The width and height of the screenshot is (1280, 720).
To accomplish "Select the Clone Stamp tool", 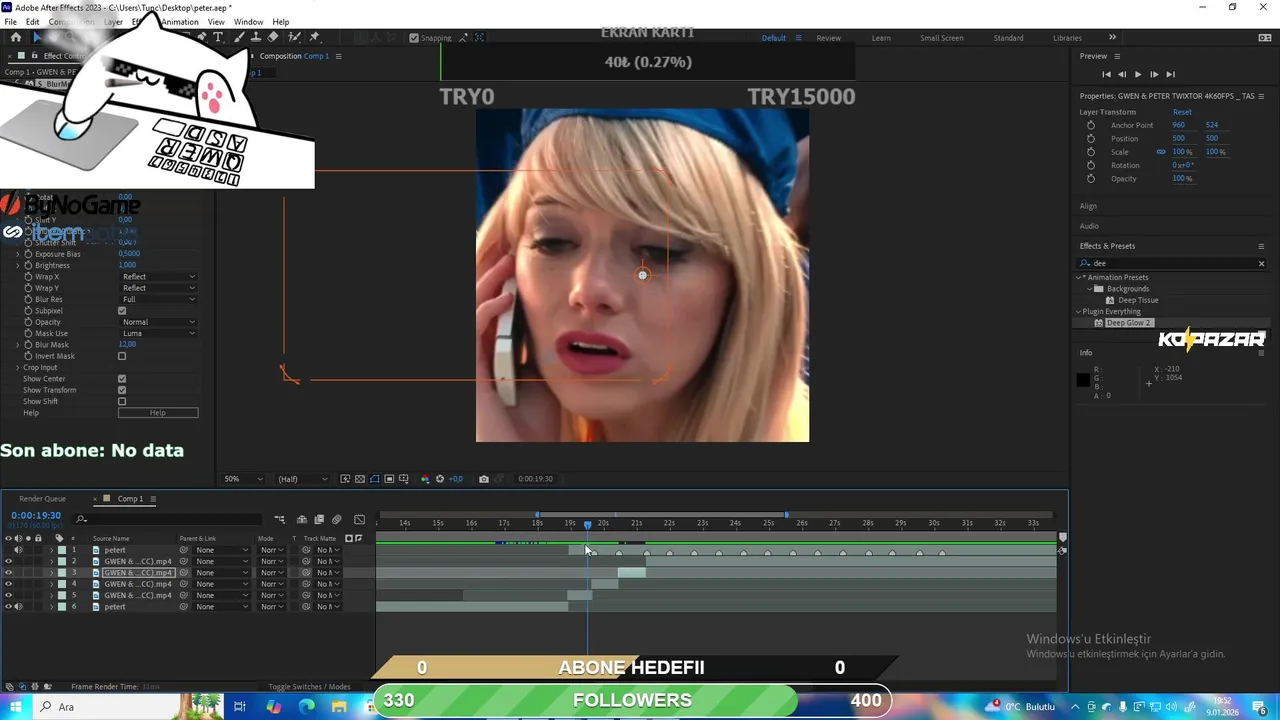I will (255, 37).
